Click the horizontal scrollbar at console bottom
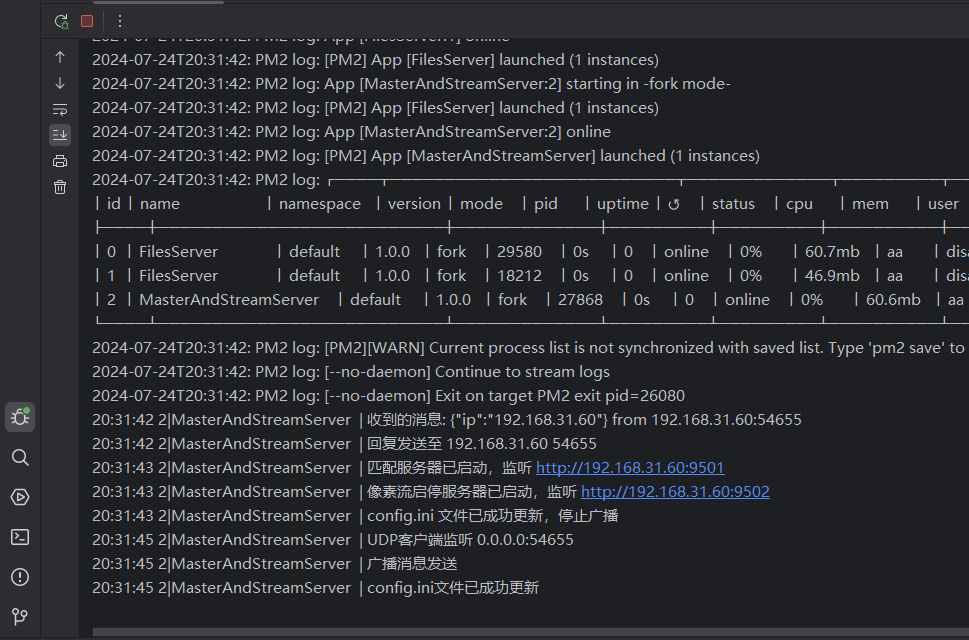The width and height of the screenshot is (969, 640). (530, 632)
